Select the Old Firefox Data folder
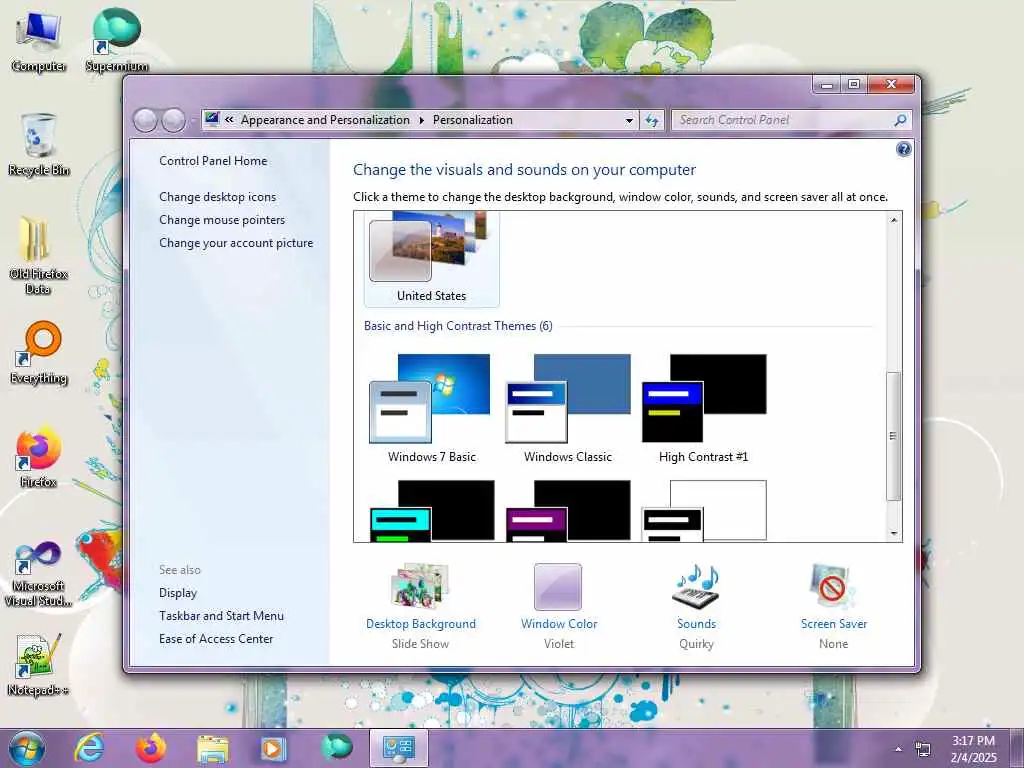This screenshot has height=768, width=1024. 39,255
